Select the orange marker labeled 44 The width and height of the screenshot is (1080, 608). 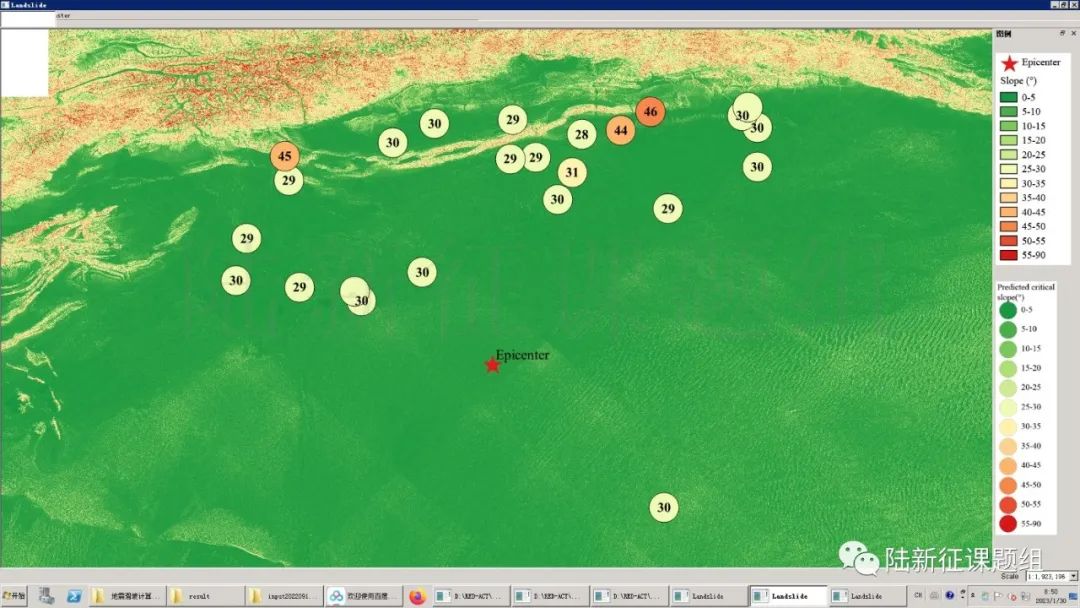tap(621, 131)
